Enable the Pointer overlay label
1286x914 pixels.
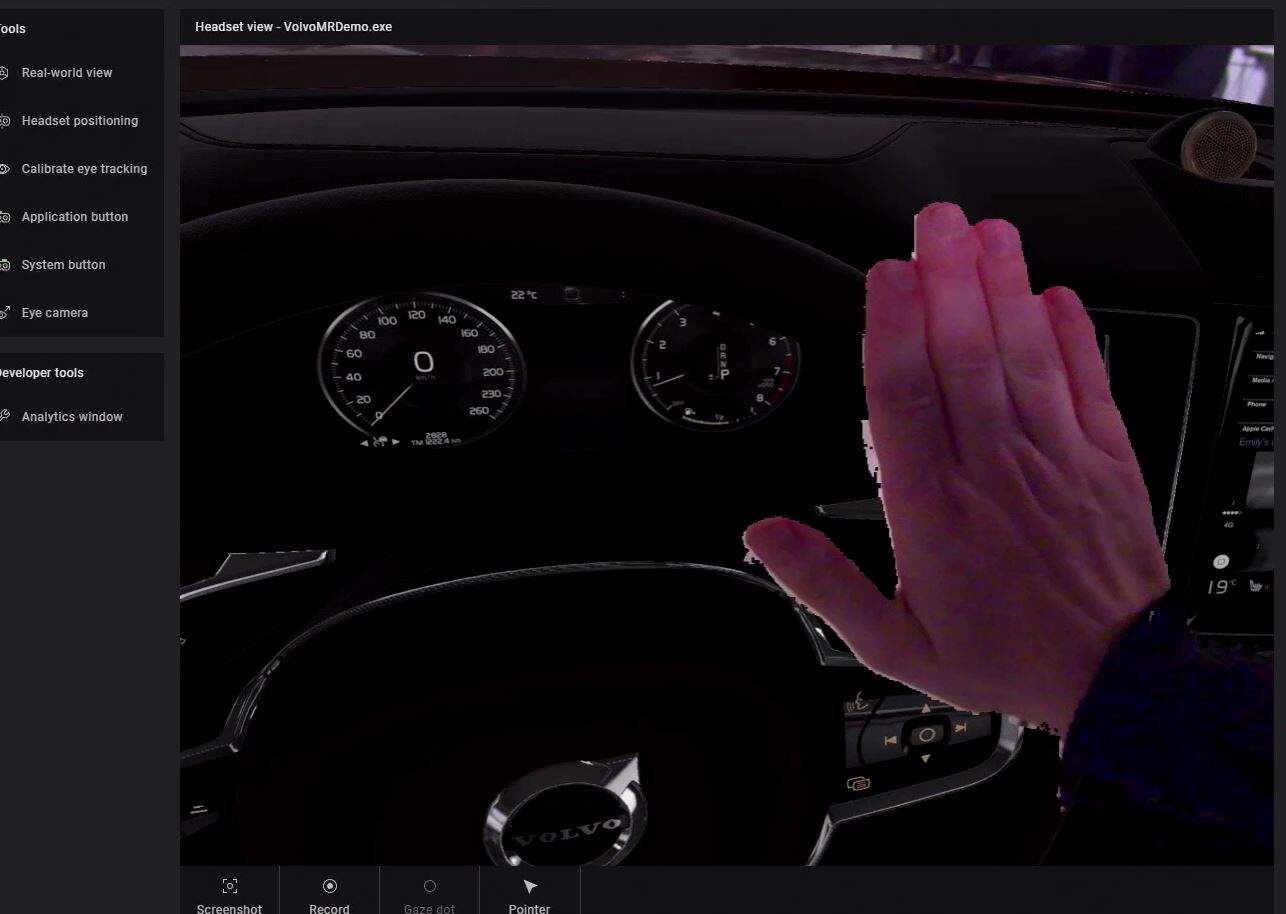pos(529,909)
